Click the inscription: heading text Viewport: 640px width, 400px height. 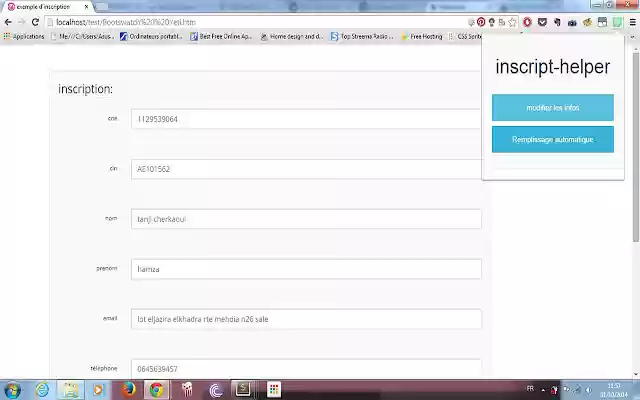(x=85, y=89)
